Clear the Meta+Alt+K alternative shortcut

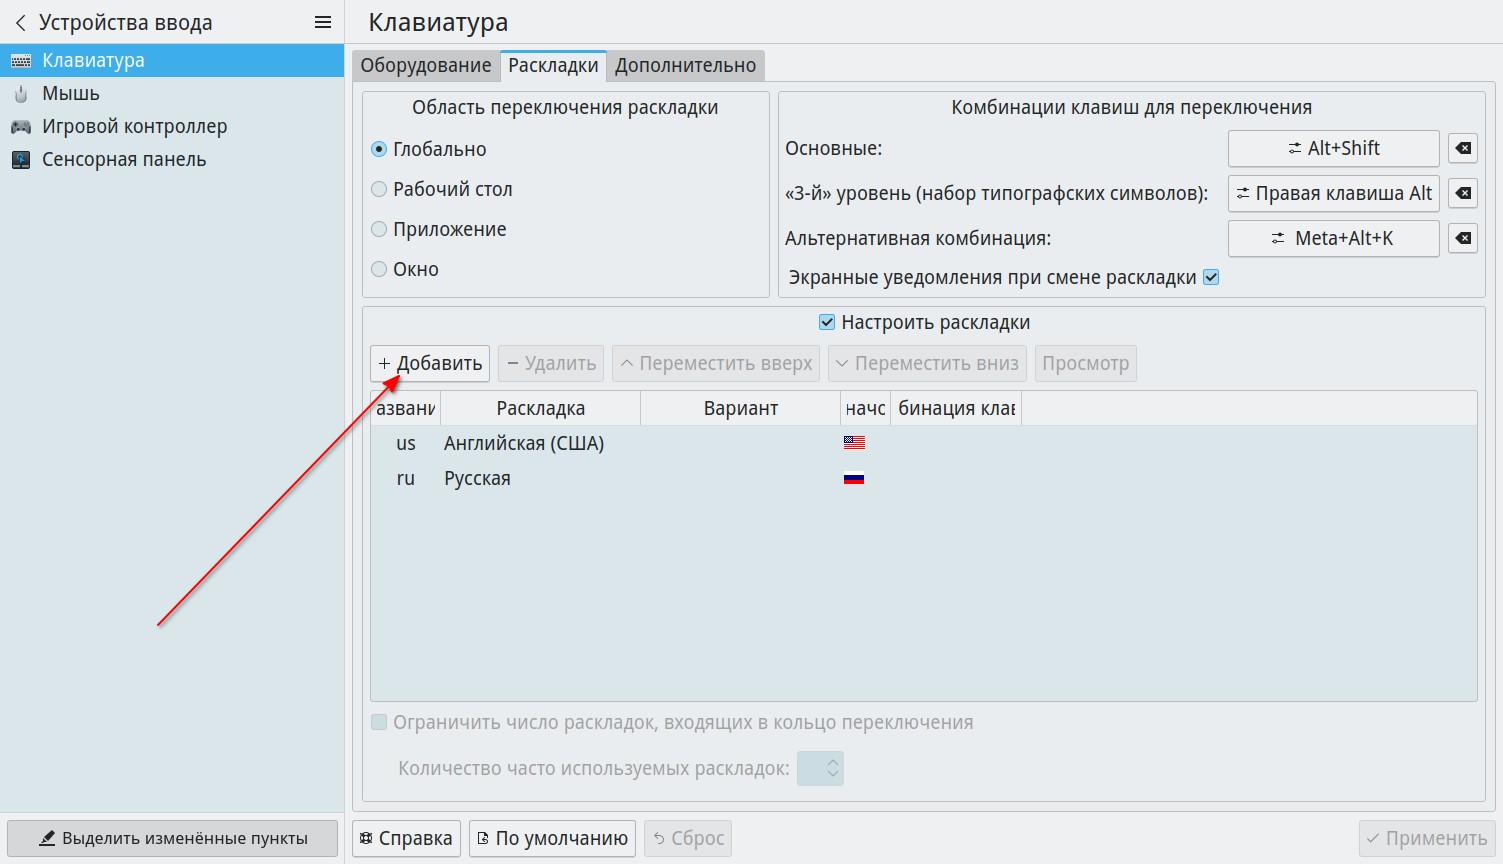tap(1462, 238)
